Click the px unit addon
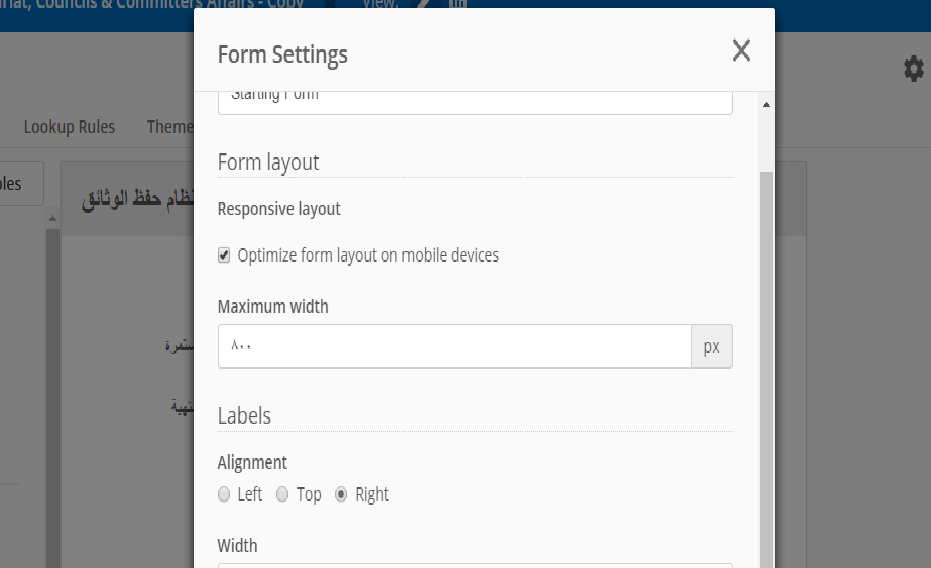 711,346
